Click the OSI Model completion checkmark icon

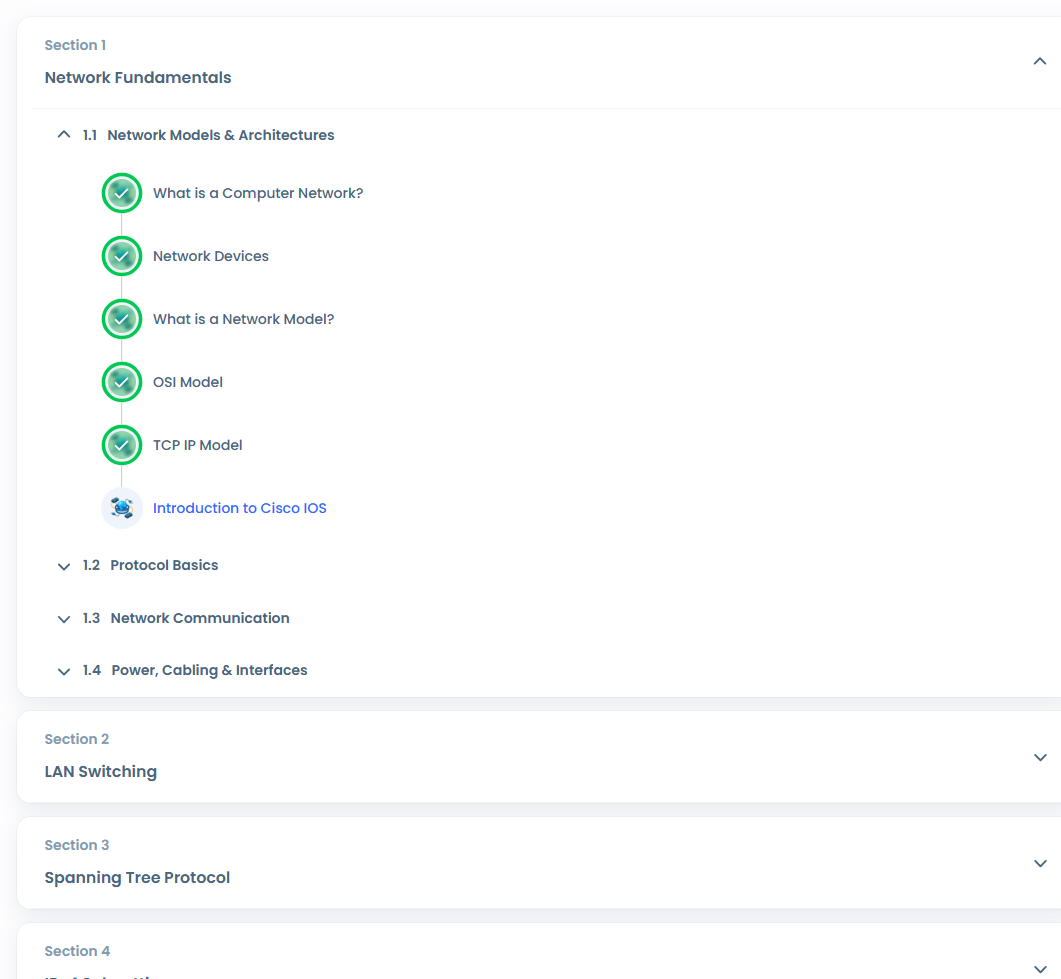coord(122,382)
